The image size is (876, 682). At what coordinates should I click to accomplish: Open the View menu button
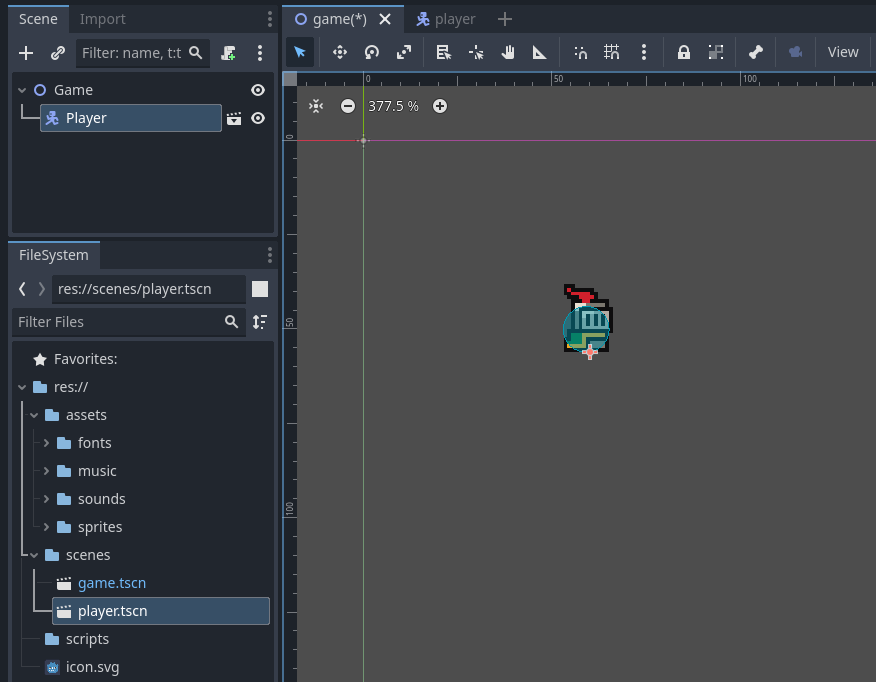pyautogui.click(x=842, y=52)
